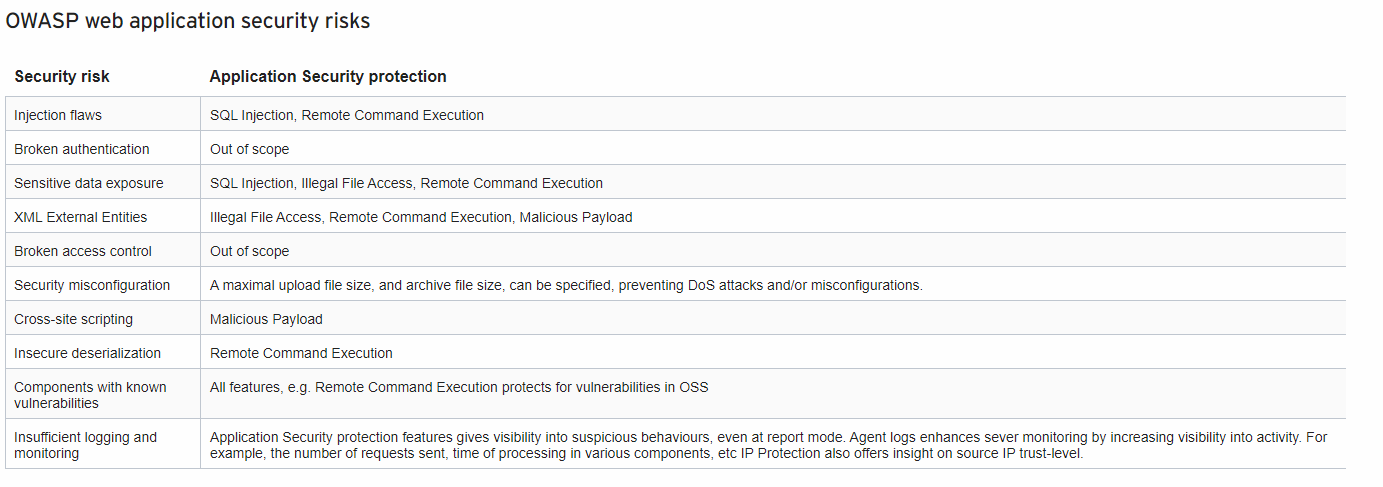Select Insufficient logging and monitoring row label
This screenshot has width=1383, height=487.
[86, 445]
